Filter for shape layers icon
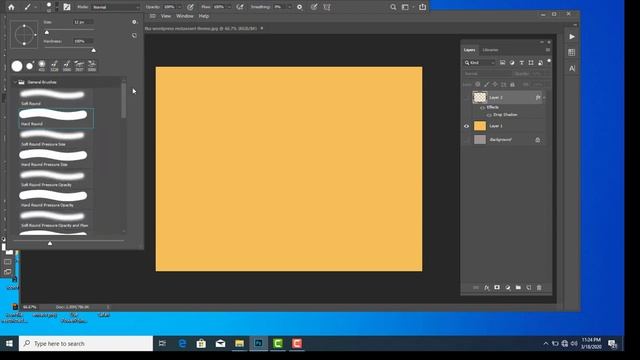The height and width of the screenshot is (360, 640). [x=531, y=63]
